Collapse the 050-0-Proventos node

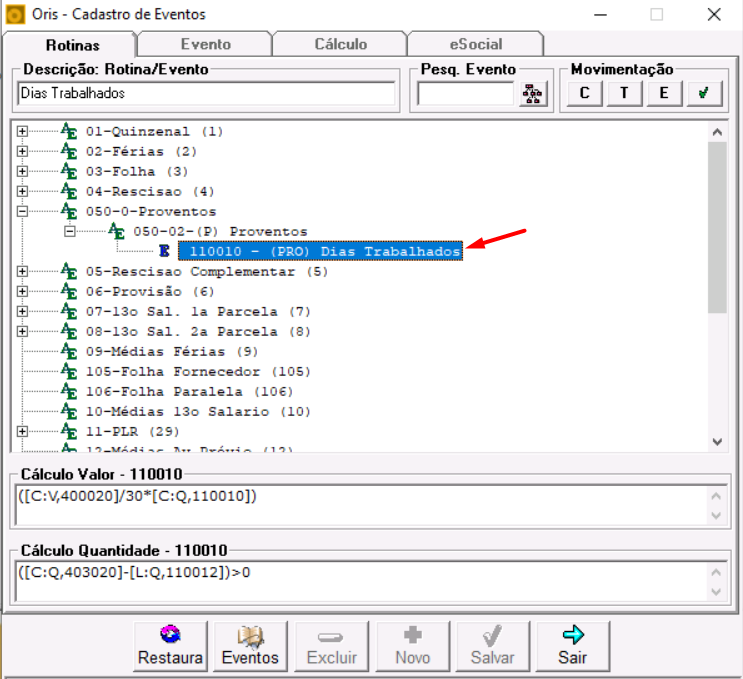[x=22, y=211]
